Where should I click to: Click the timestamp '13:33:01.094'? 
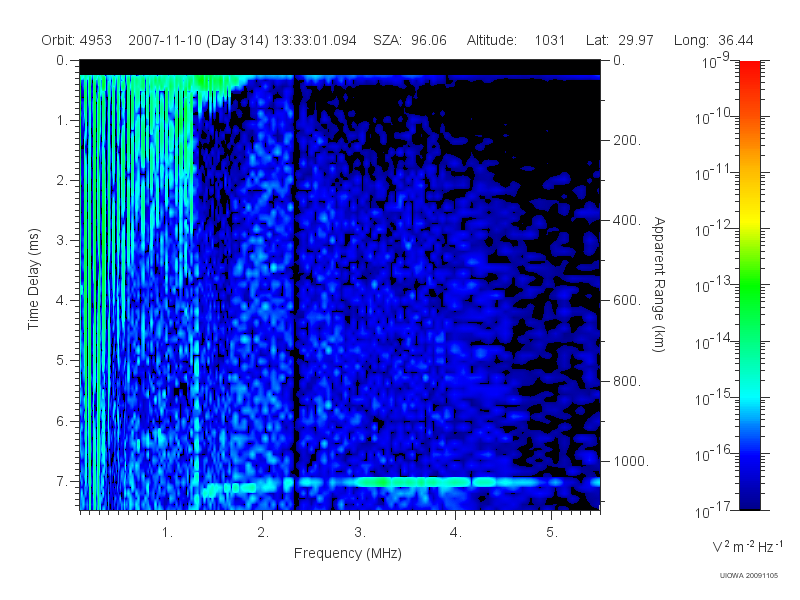point(315,40)
